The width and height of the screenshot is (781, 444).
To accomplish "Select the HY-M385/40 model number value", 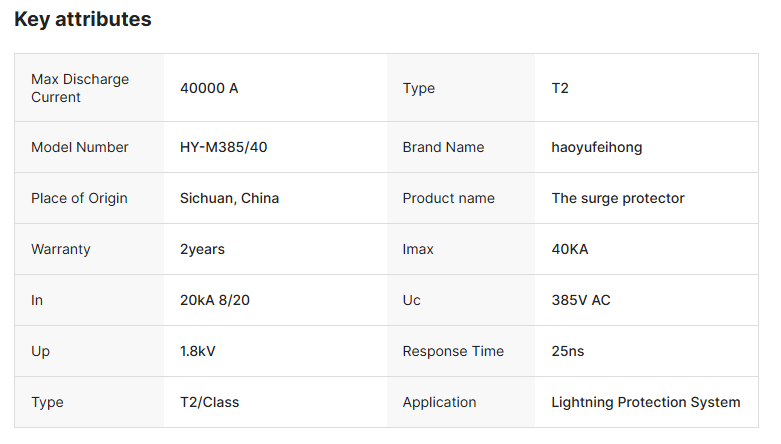I will [224, 147].
